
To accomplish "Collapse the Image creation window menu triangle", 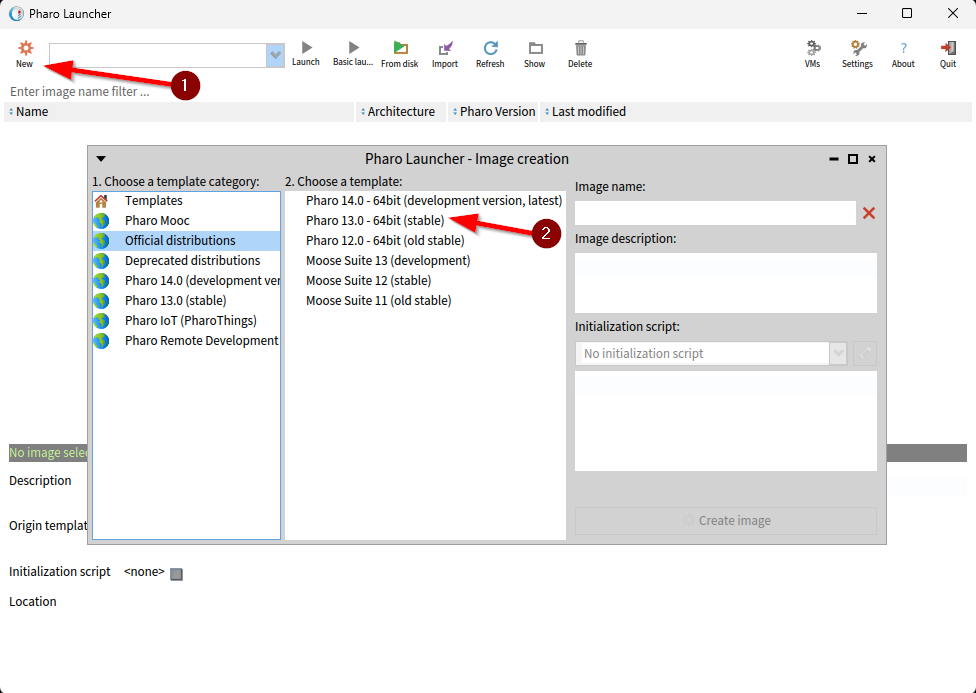I will [101, 159].
